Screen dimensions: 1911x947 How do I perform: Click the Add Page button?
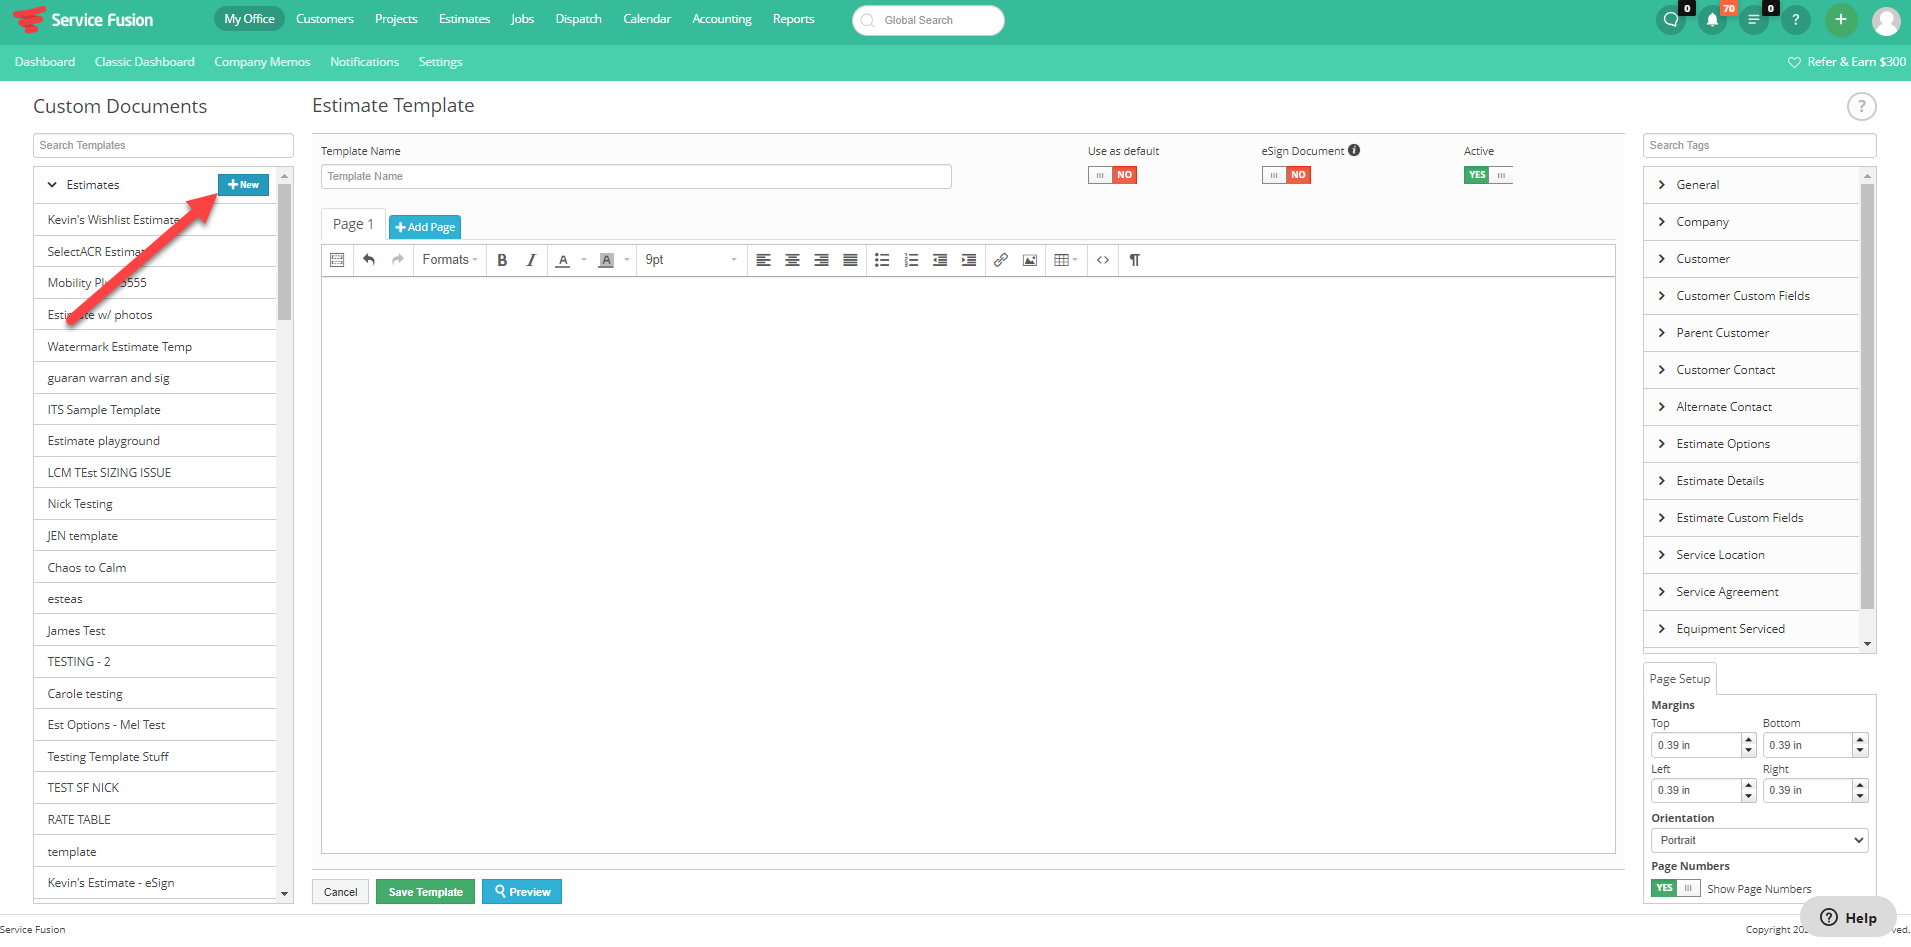425,227
